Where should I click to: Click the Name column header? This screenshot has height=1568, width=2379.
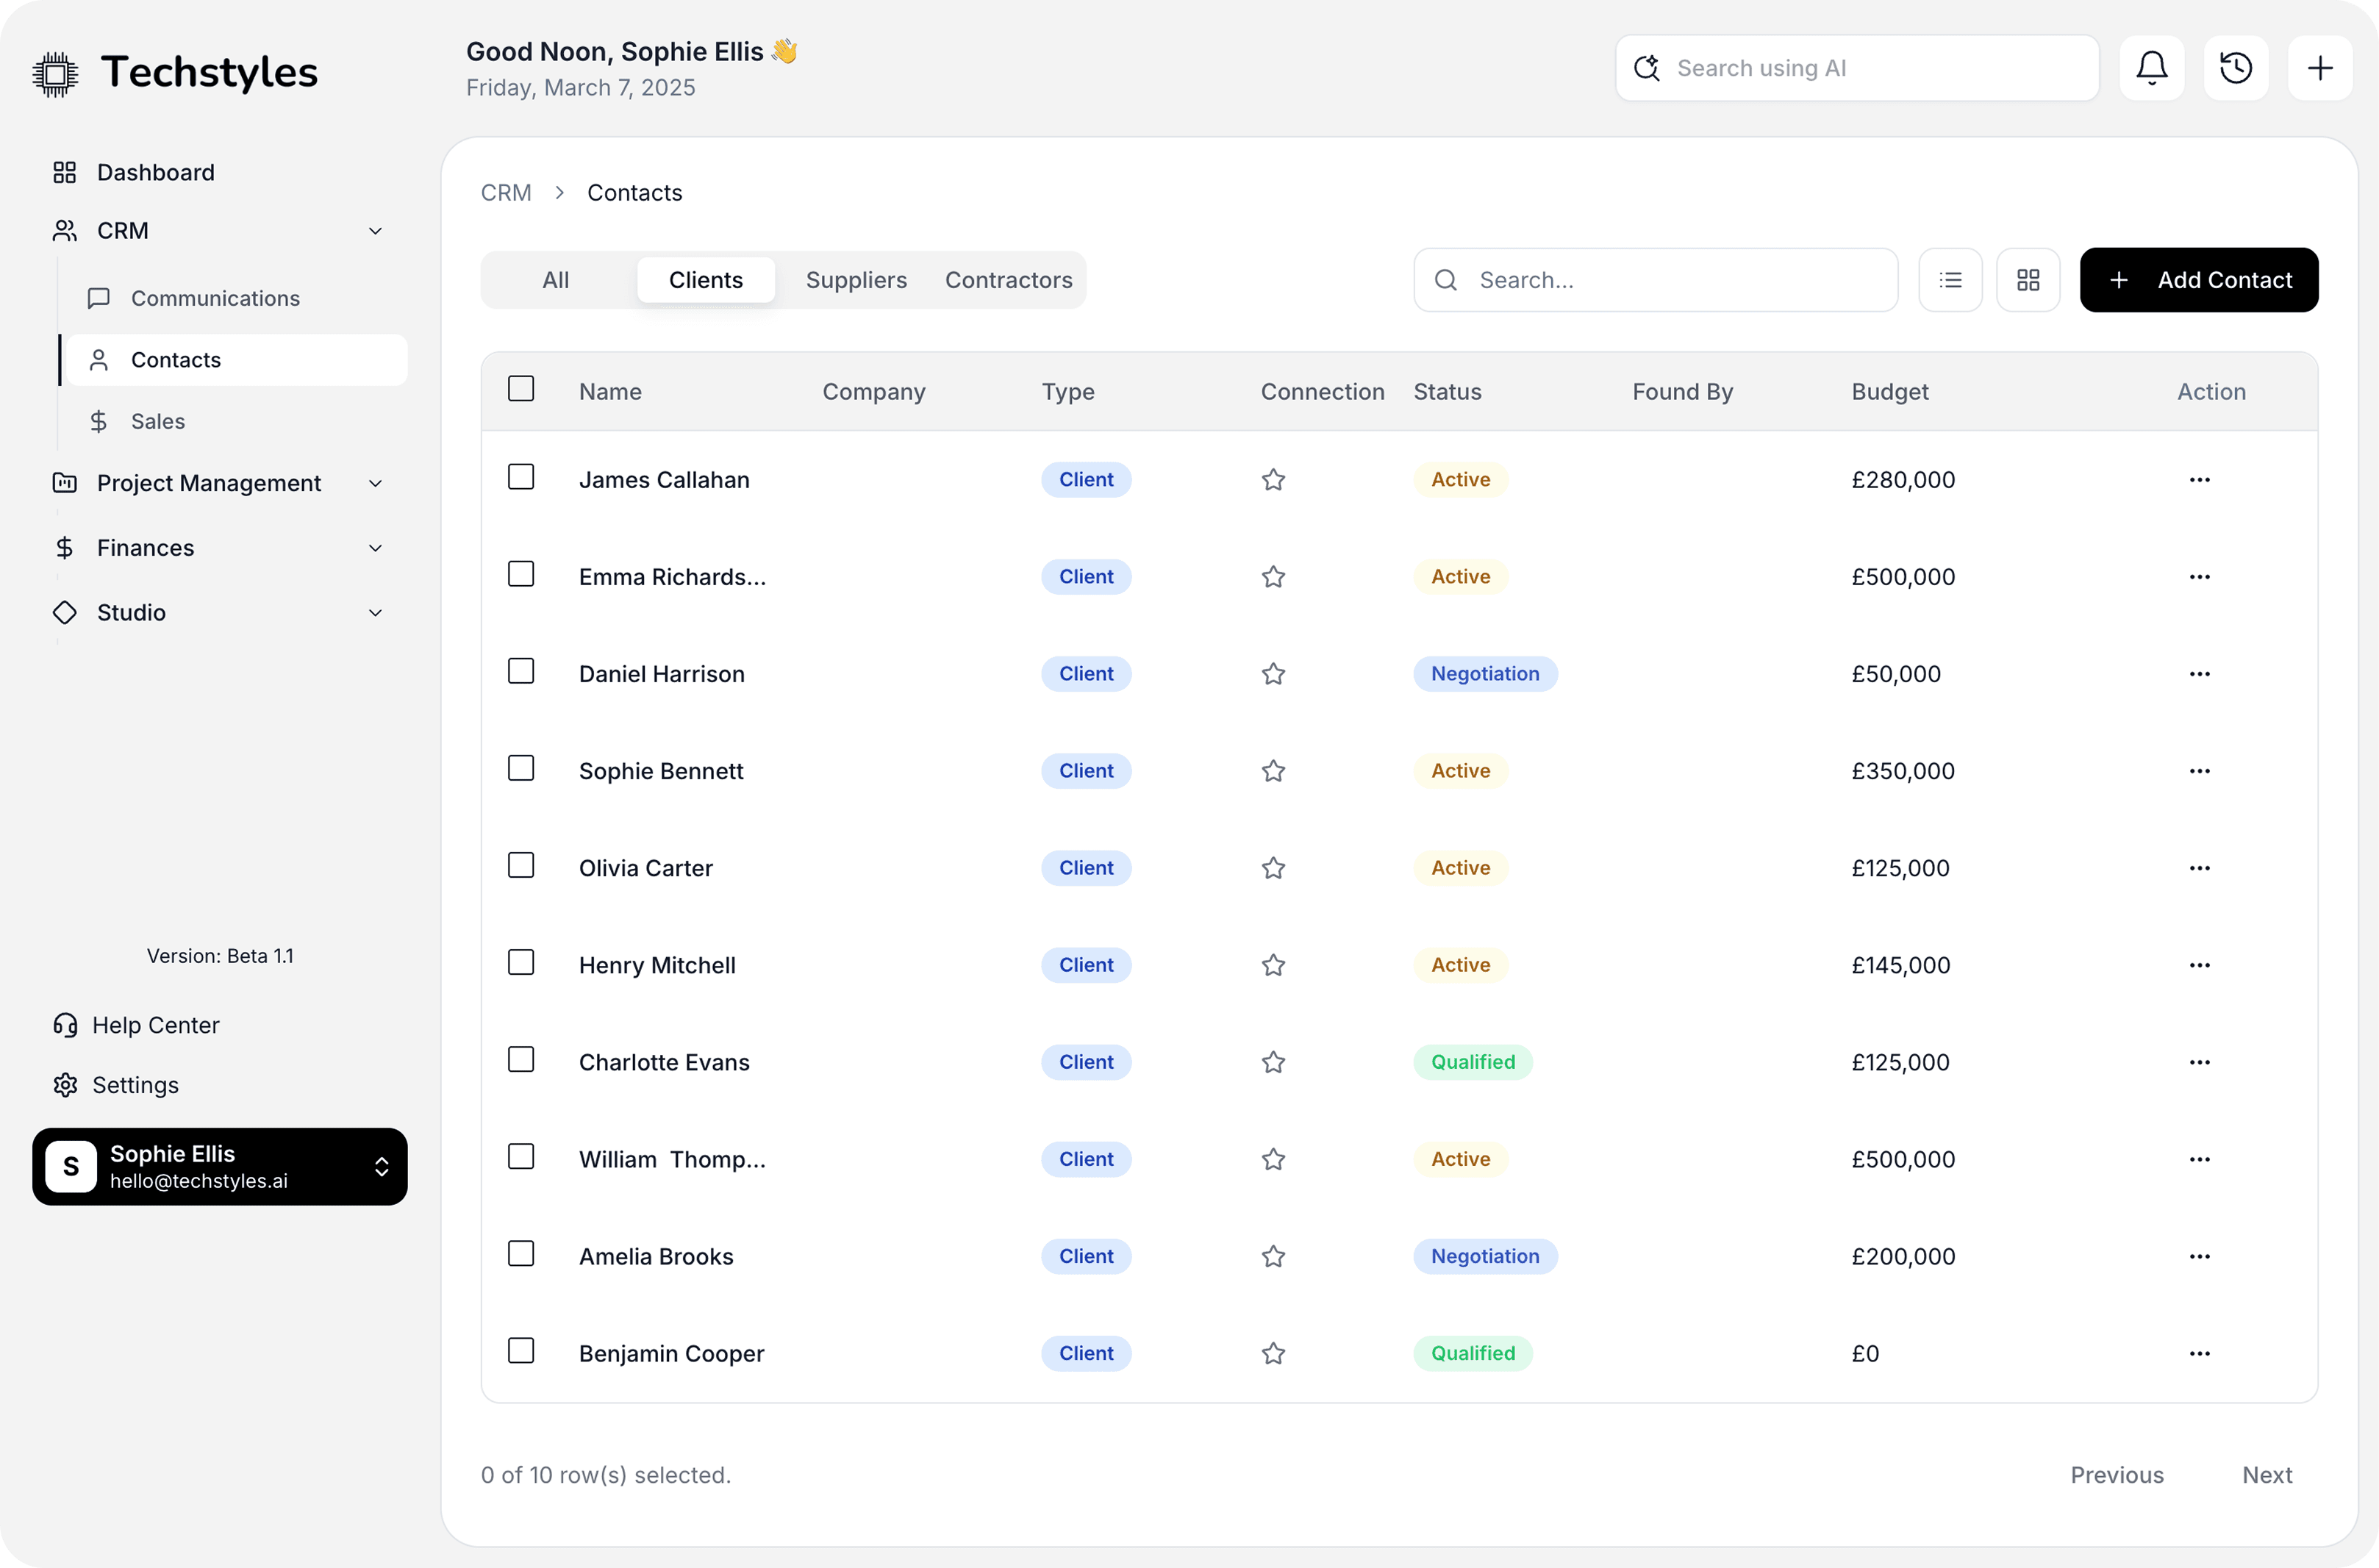coord(610,392)
